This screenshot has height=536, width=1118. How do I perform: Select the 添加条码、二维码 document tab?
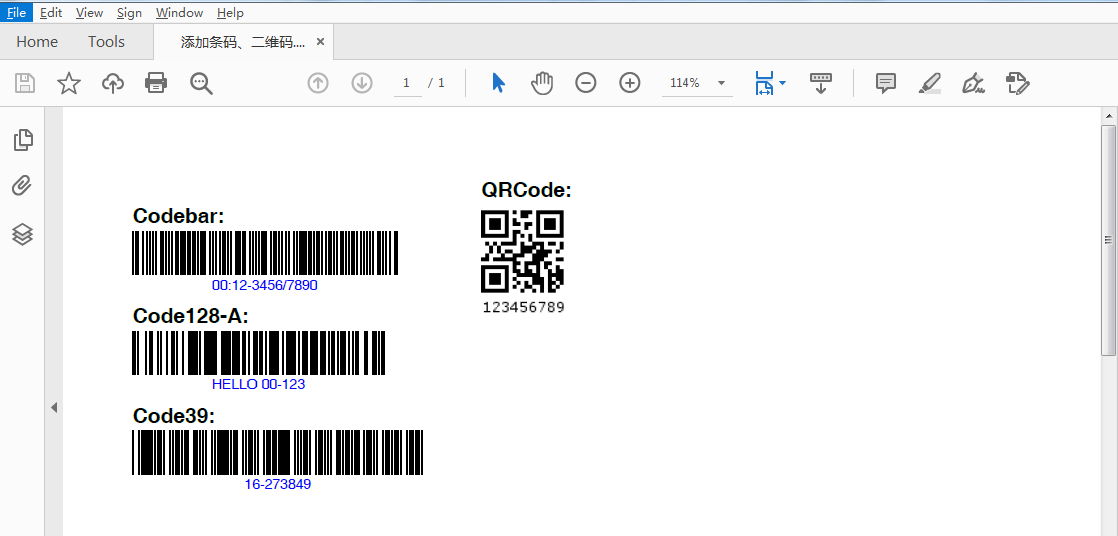tap(242, 42)
